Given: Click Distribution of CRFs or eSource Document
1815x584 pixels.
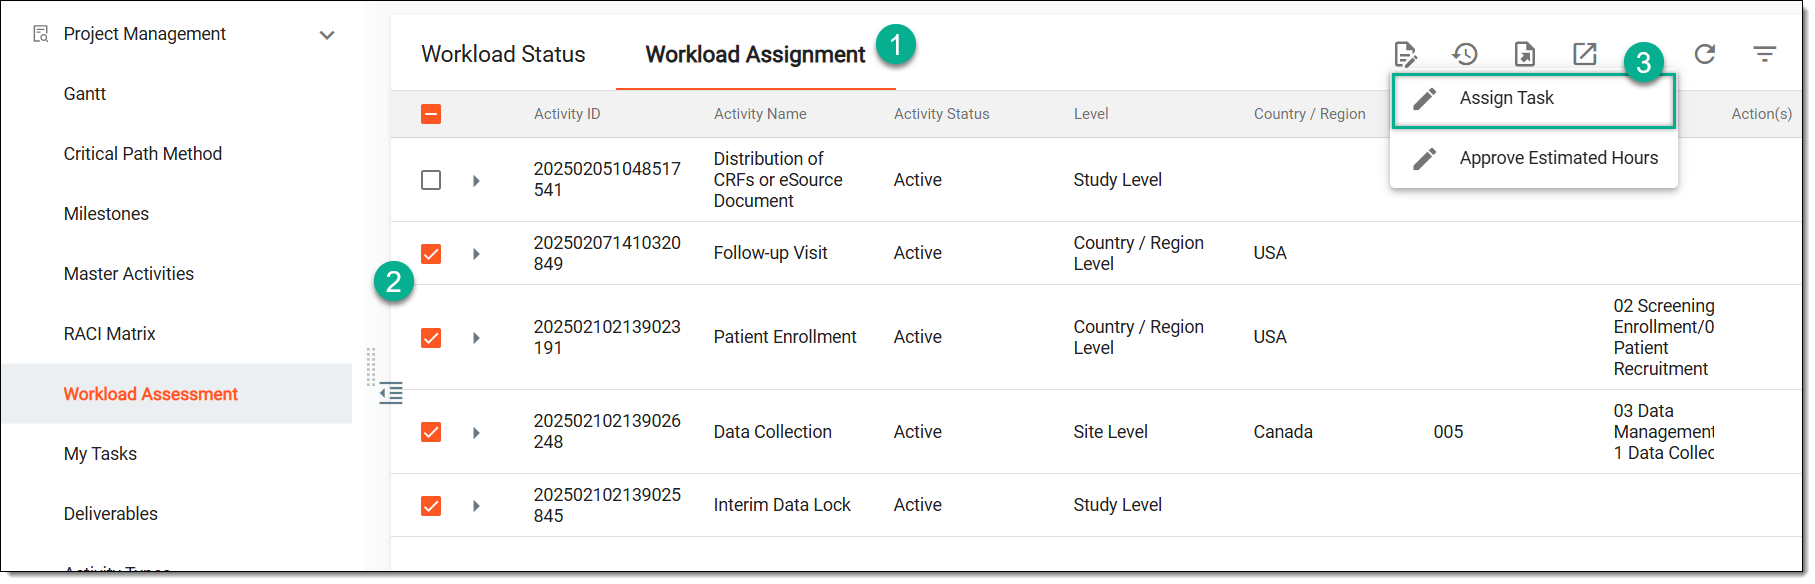Looking at the screenshot, I should coord(778,180).
